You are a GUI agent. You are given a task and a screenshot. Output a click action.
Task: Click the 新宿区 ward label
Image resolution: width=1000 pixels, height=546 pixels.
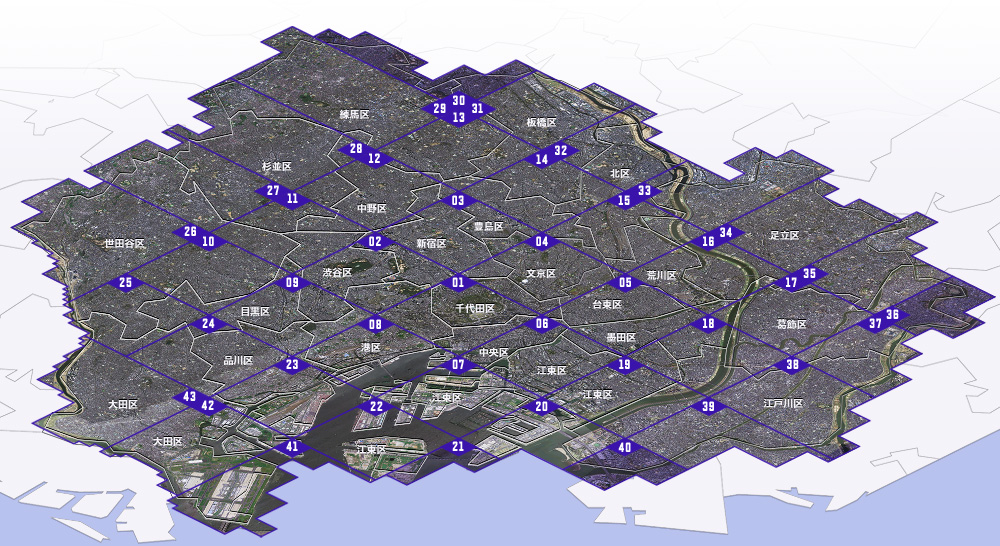[x=431, y=244]
